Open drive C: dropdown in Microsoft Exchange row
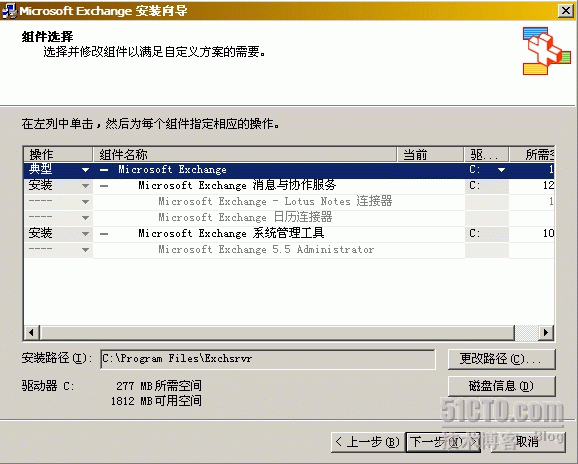The width and height of the screenshot is (578, 464). point(501,170)
